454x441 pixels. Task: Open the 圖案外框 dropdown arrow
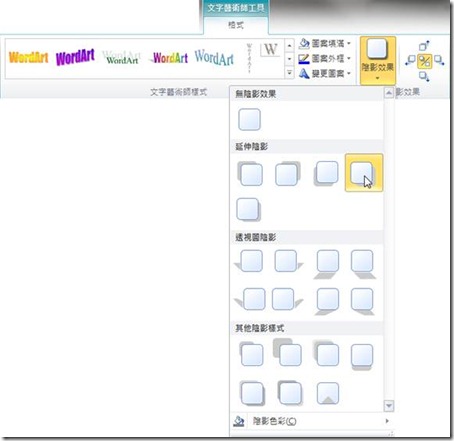(349, 58)
